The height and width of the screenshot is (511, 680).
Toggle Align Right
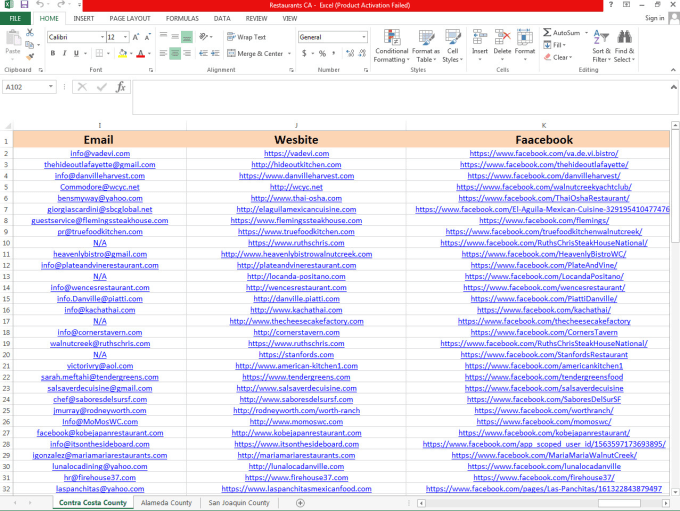pos(187,53)
